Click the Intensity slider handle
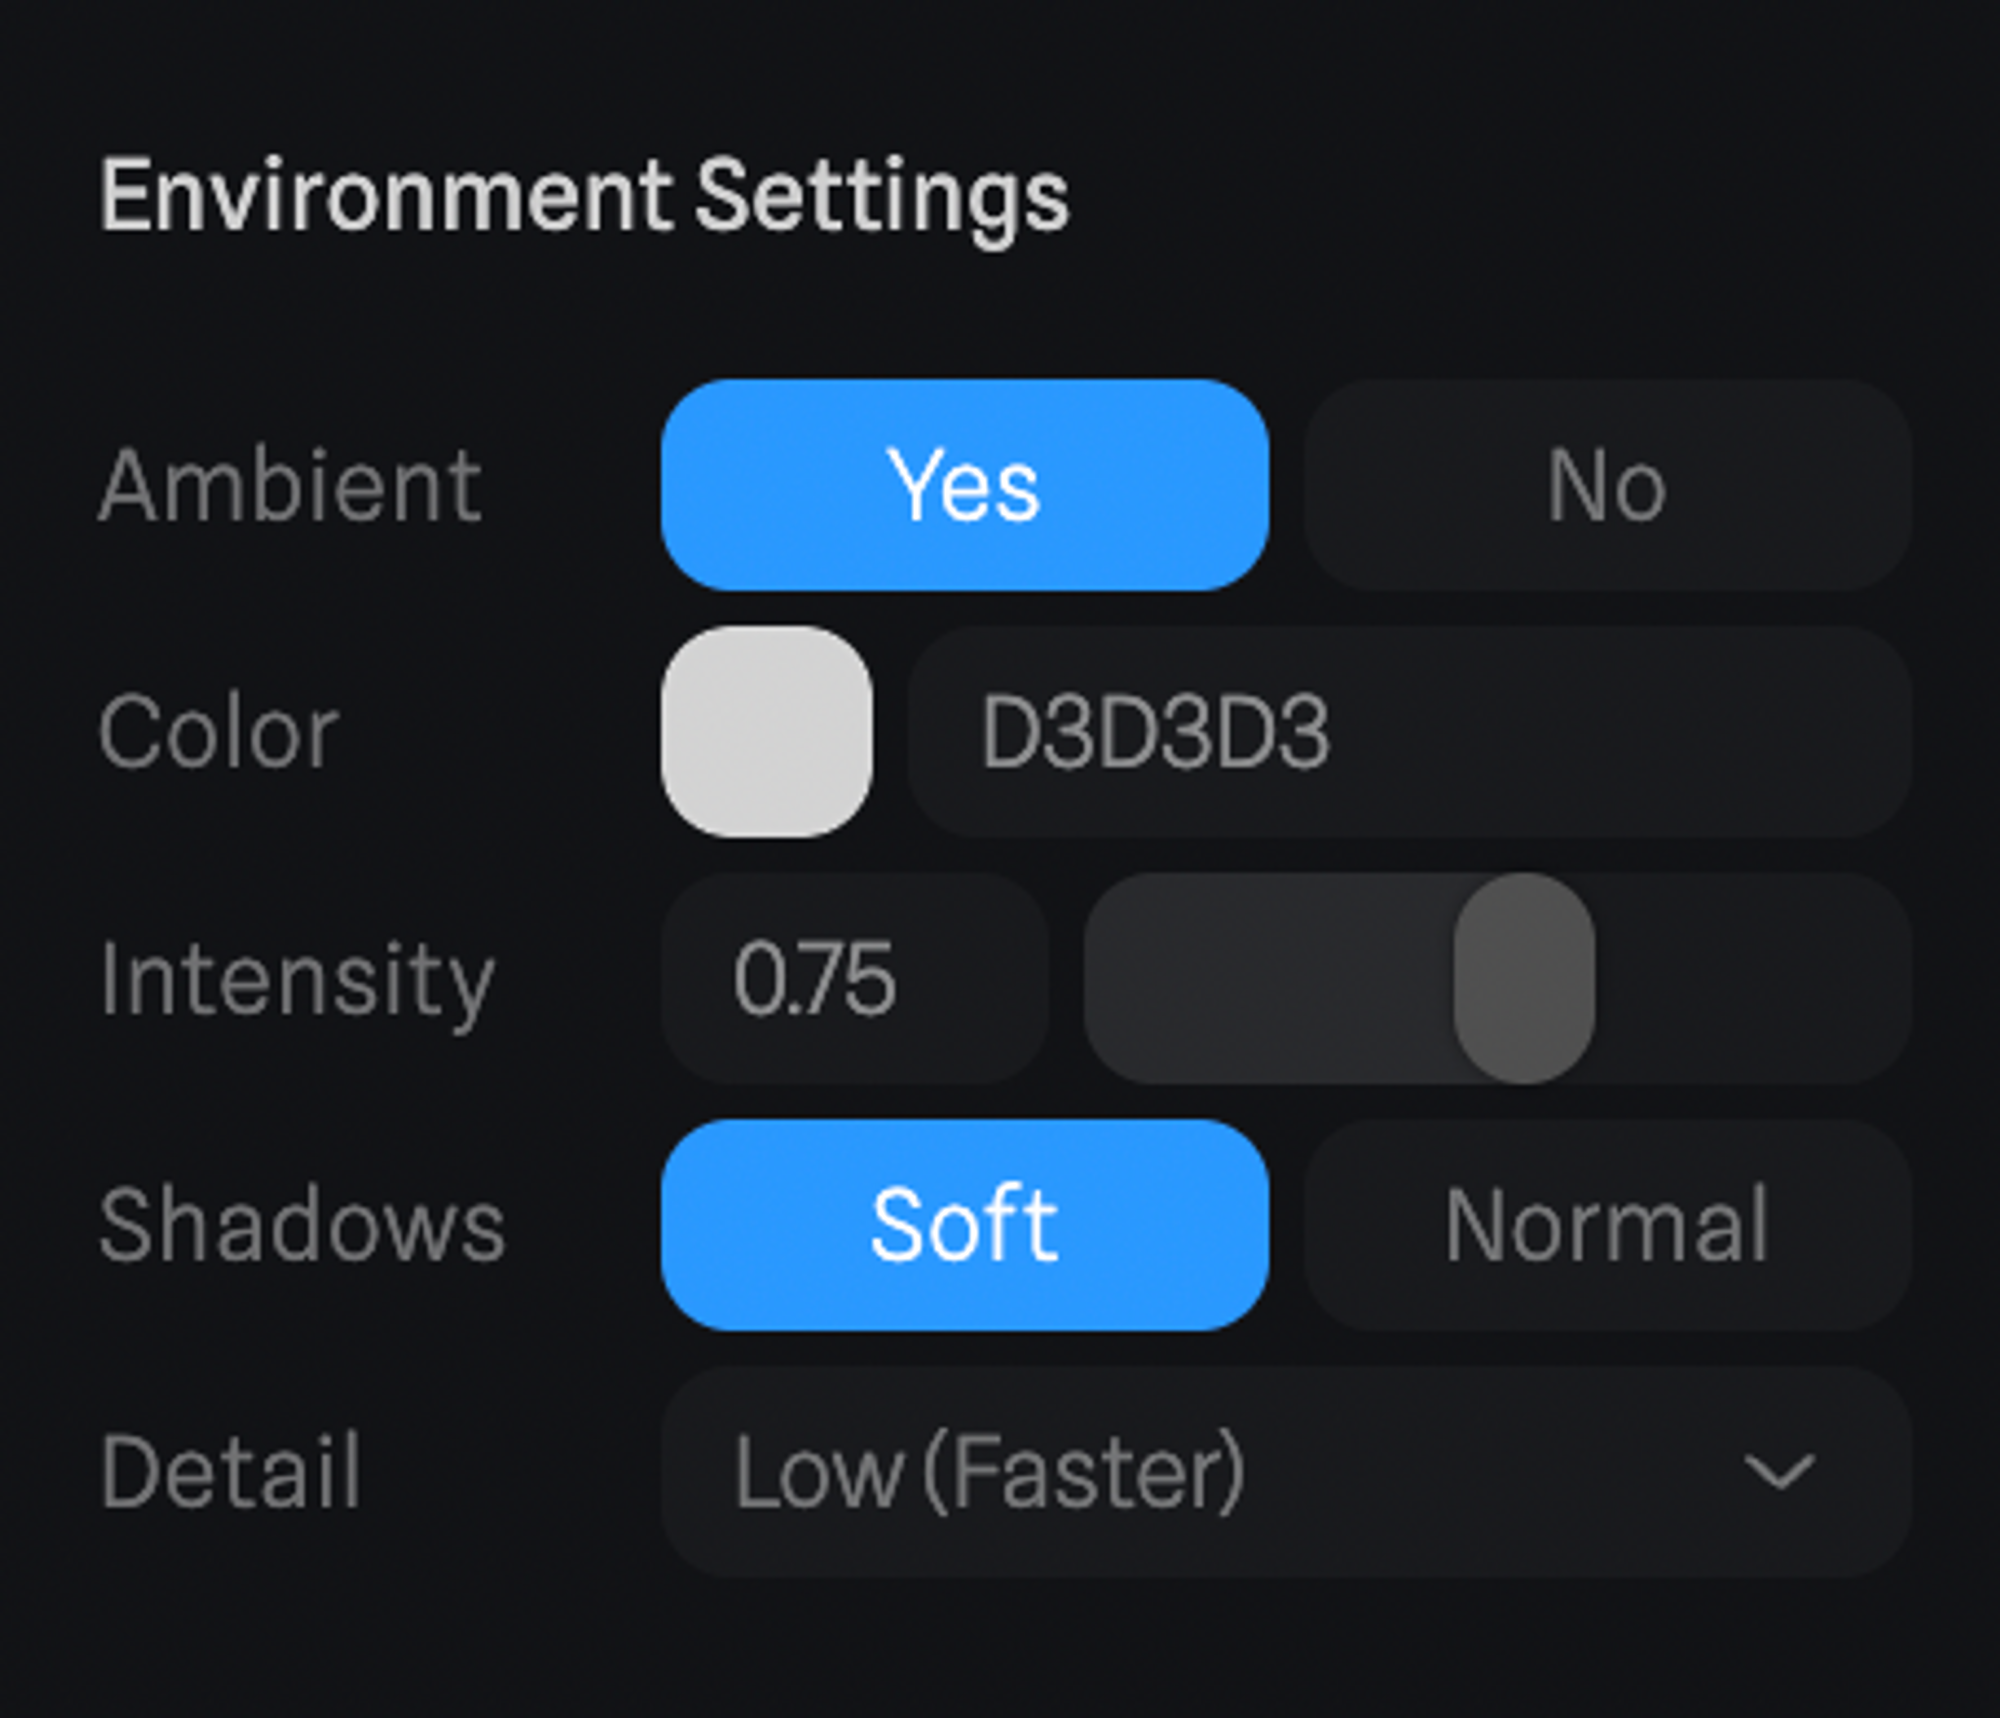Screen dimensions: 2000x1718 pyautogui.click(x=1524, y=978)
